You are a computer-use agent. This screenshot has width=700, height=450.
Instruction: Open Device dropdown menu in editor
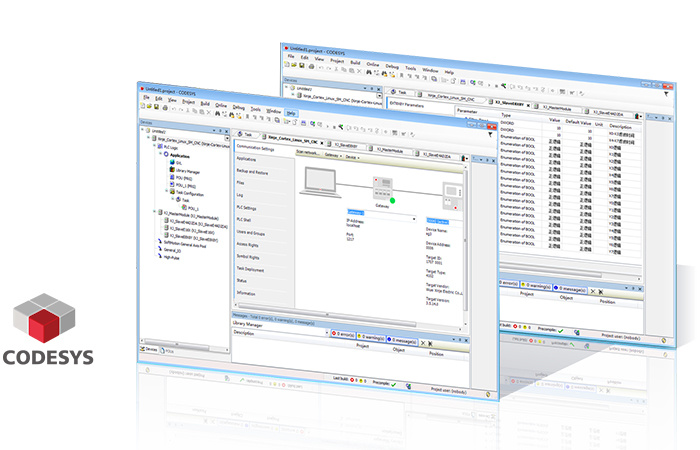coord(352,157)
